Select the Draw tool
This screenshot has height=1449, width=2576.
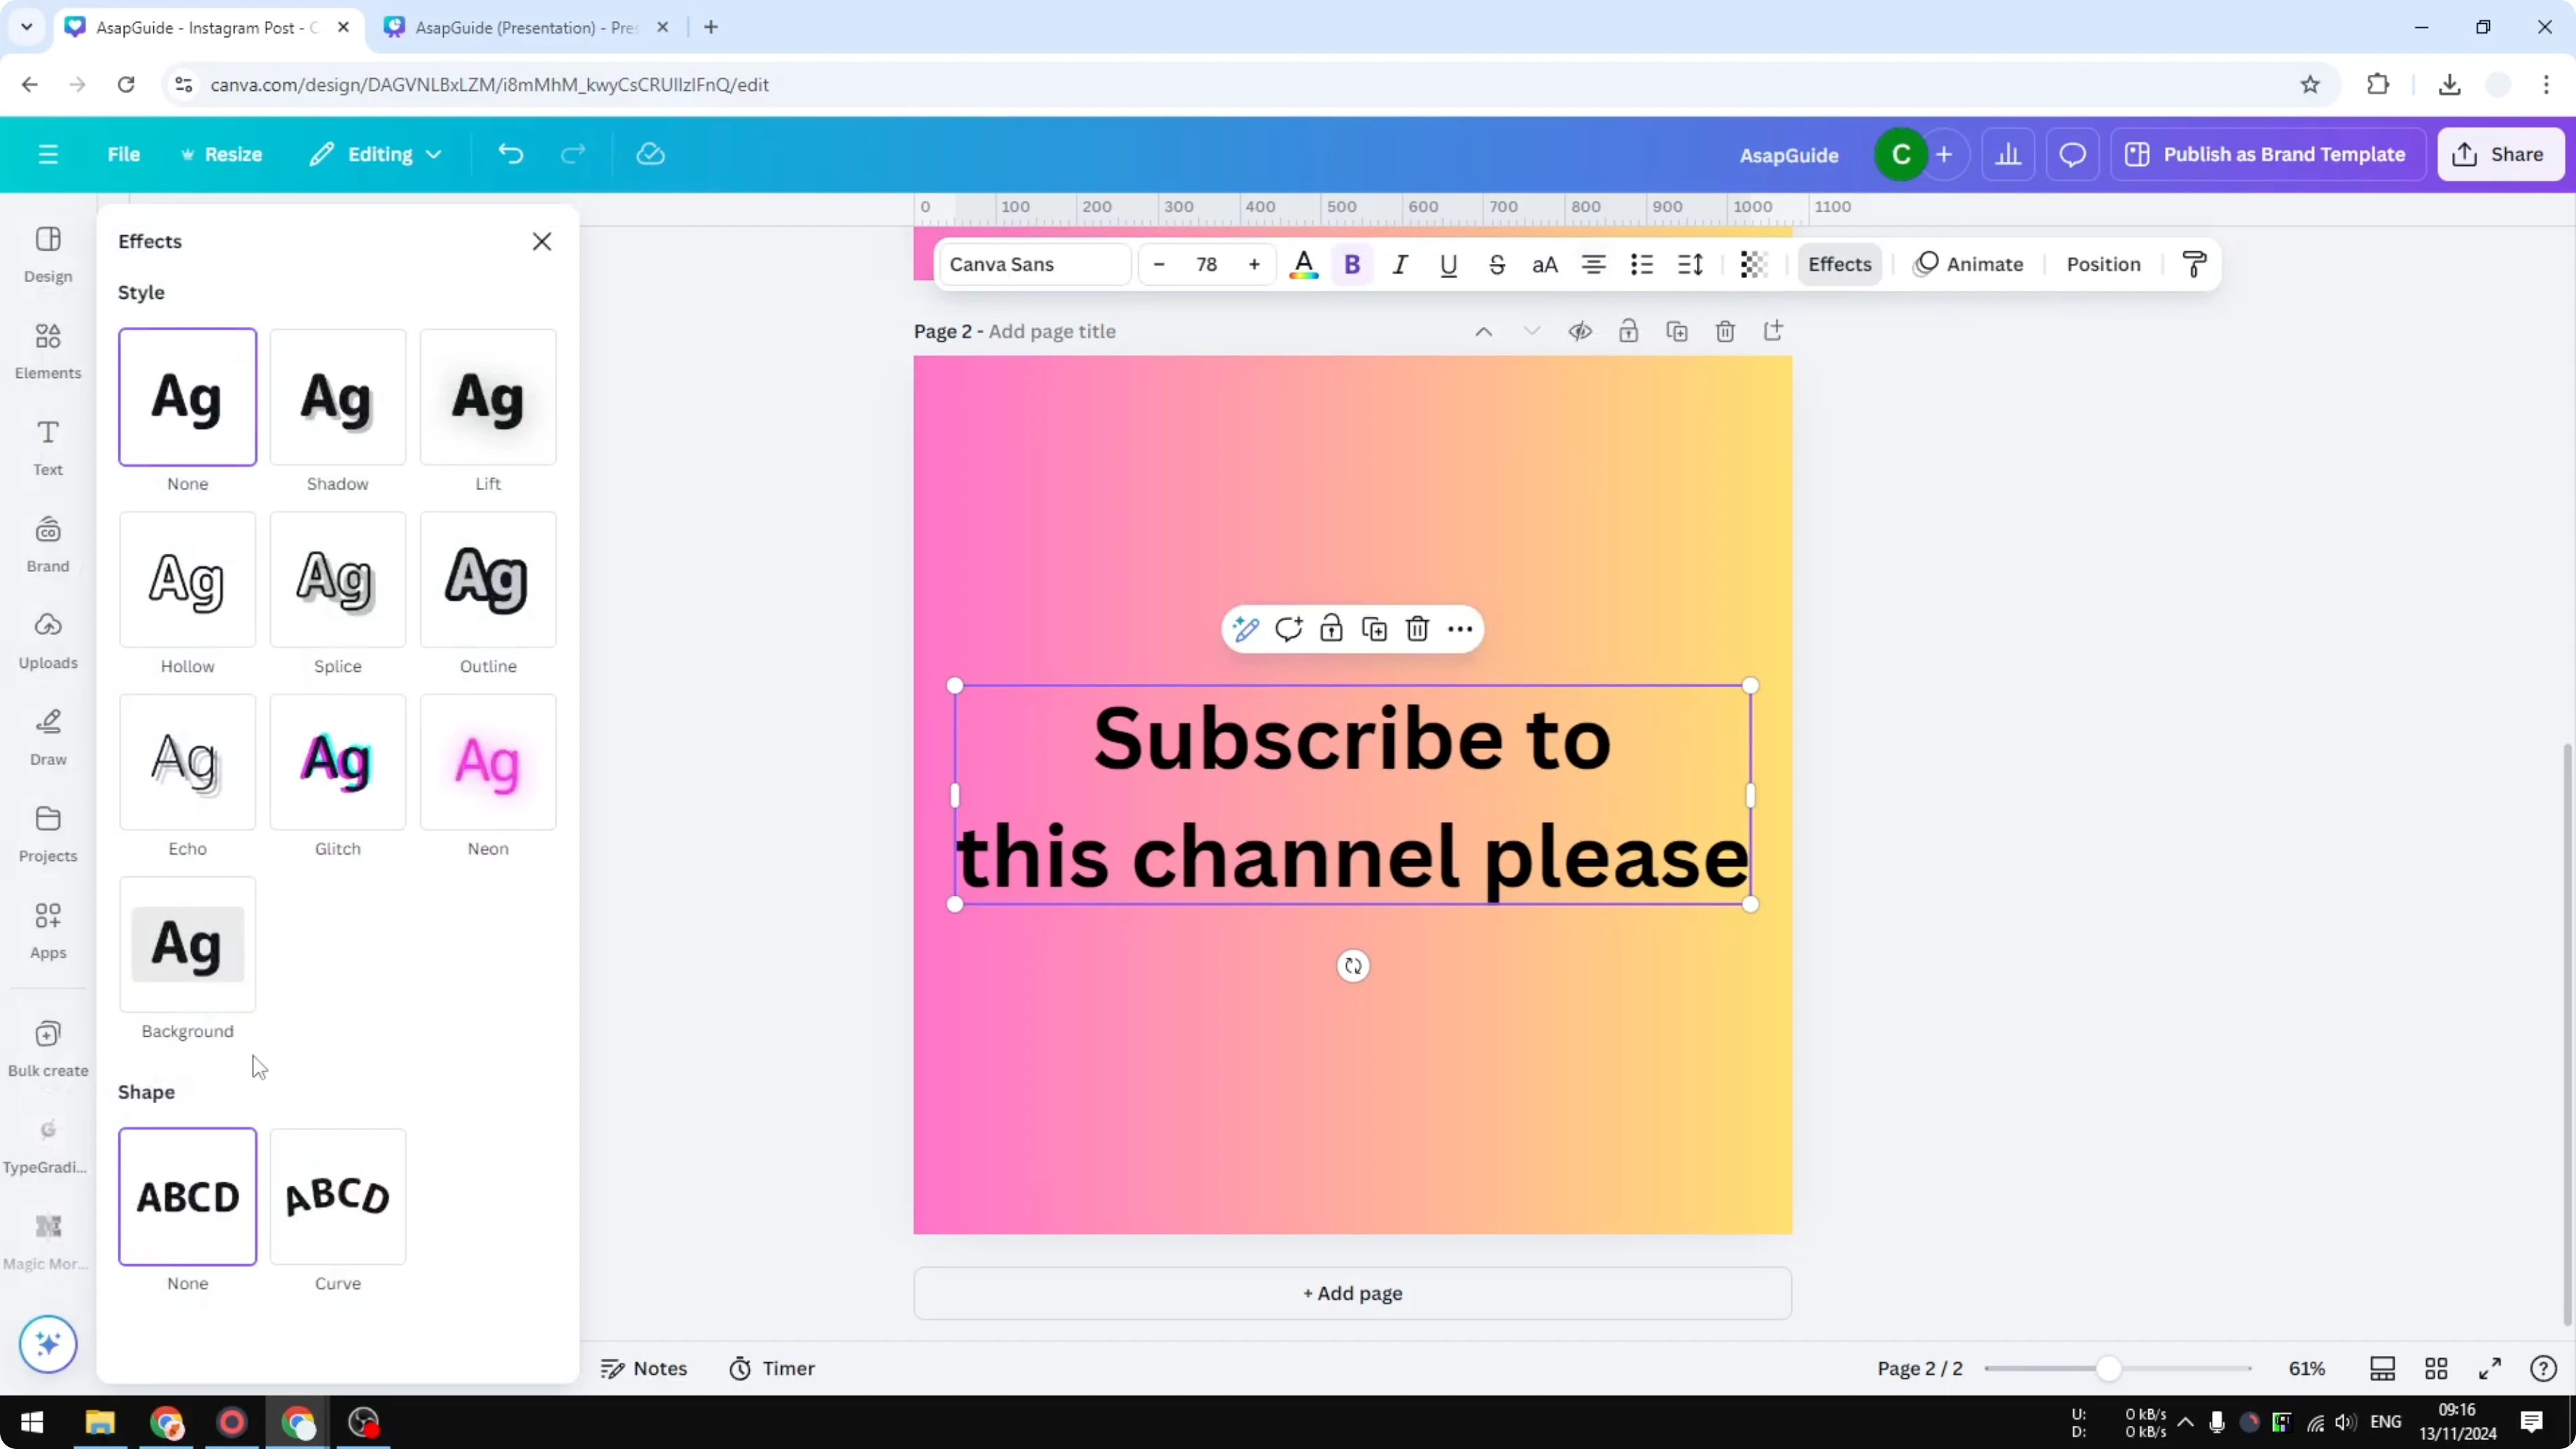(x=47, y=736)
